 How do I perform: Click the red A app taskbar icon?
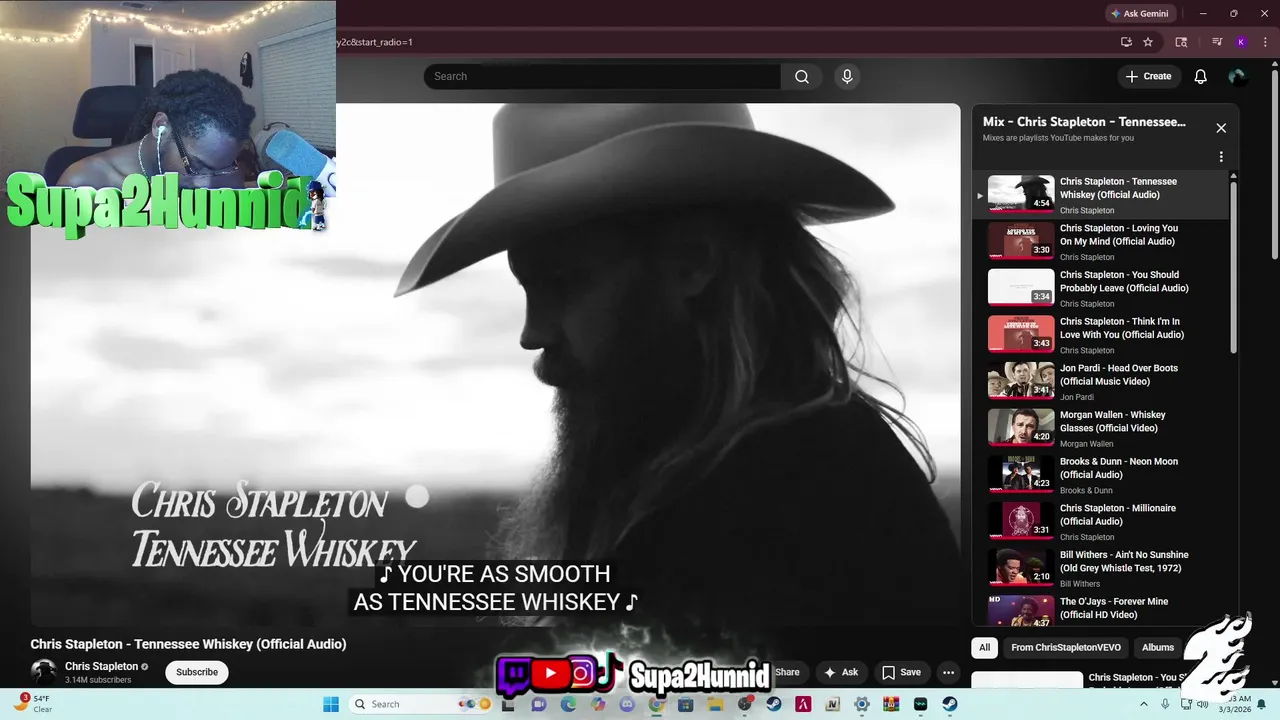803,704
